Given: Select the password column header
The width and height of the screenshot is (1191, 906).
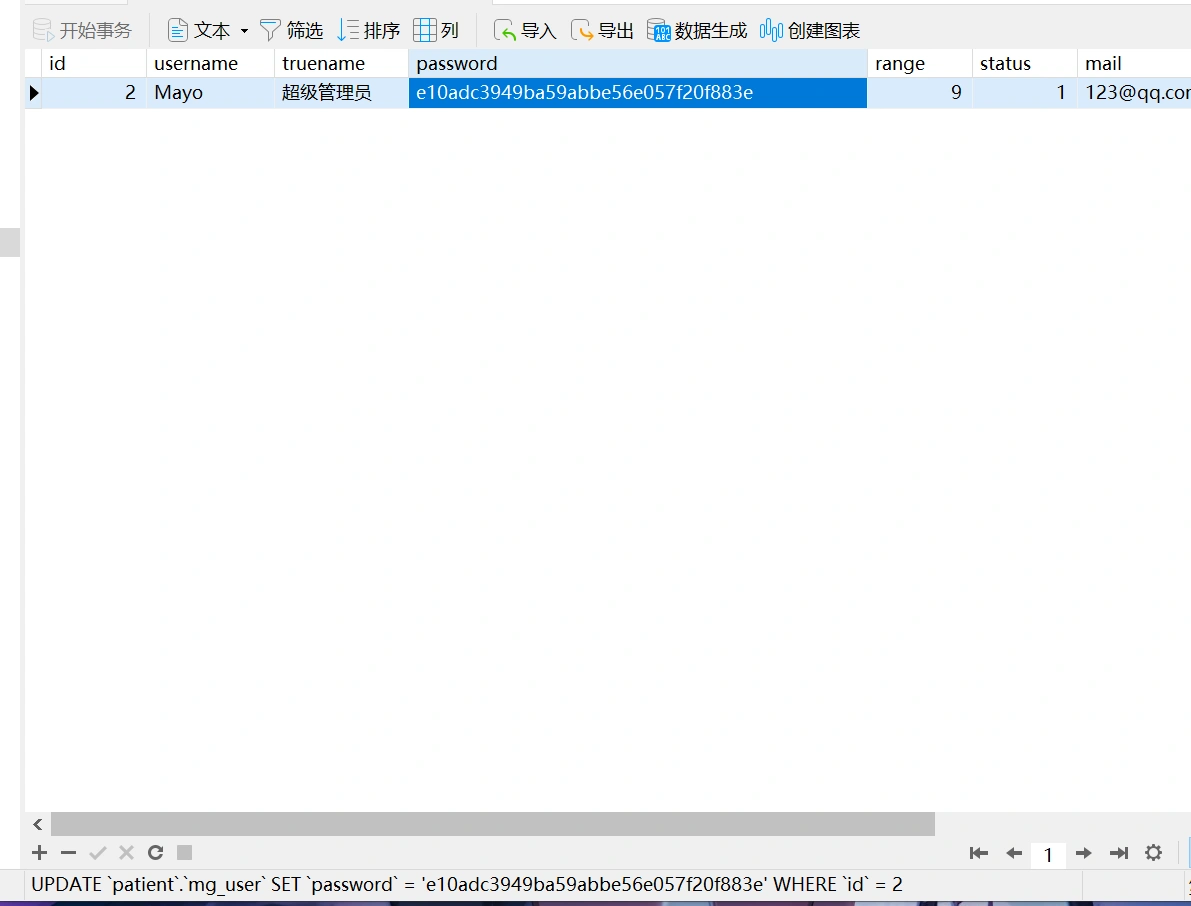Looking at the screenshot, I should click(637, 64).
